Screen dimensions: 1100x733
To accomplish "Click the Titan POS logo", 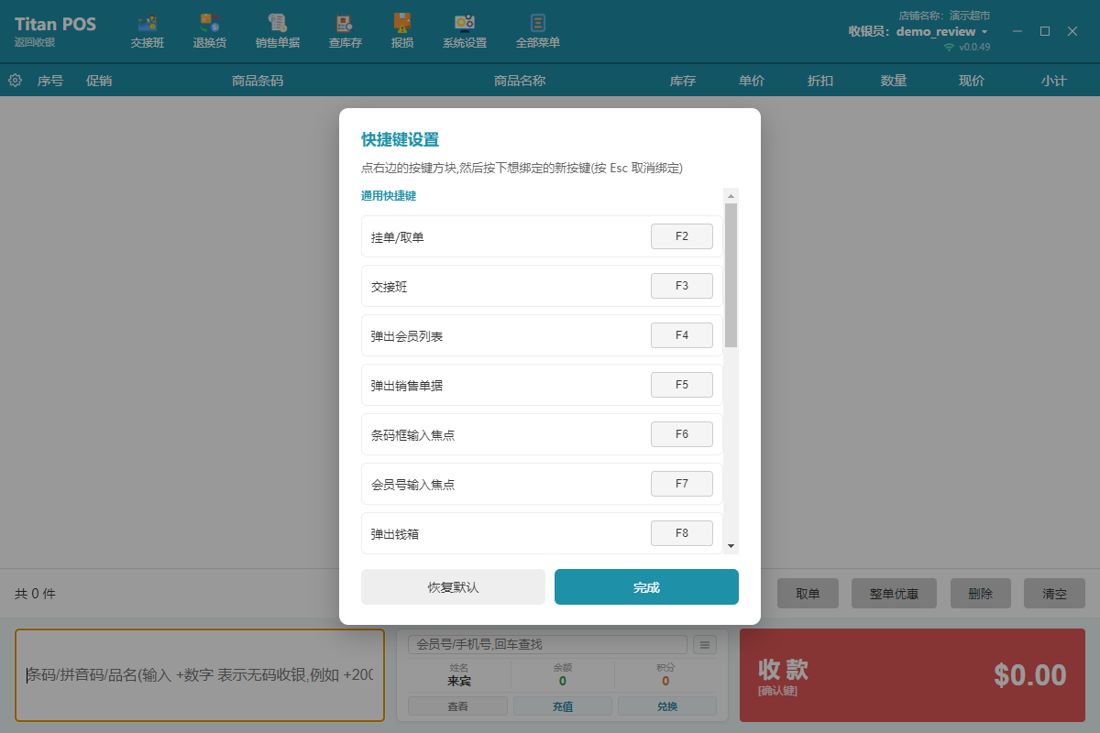I will tap(55, 24).
